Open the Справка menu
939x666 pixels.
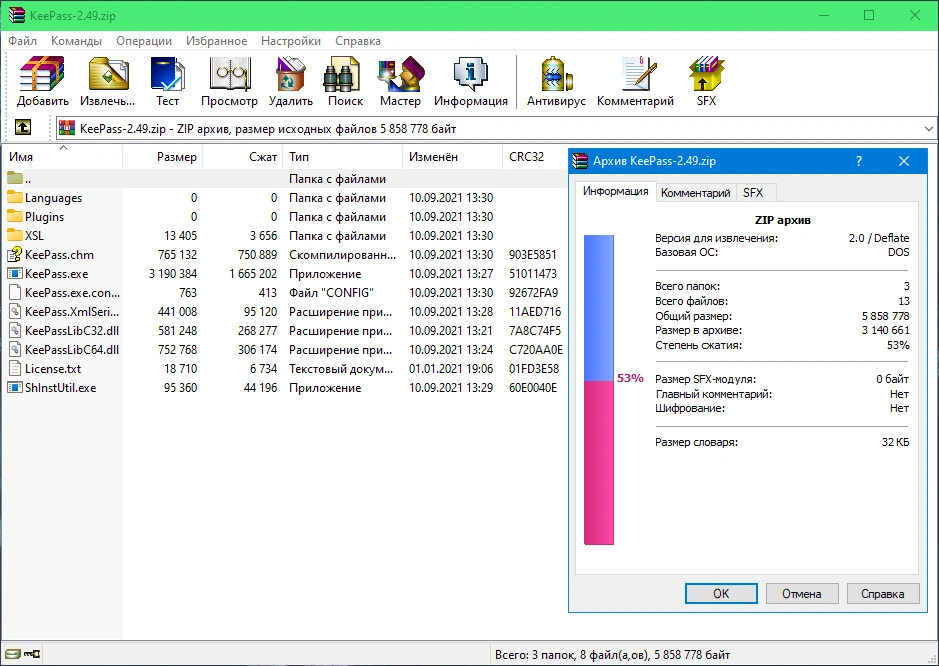click(358, 41)
